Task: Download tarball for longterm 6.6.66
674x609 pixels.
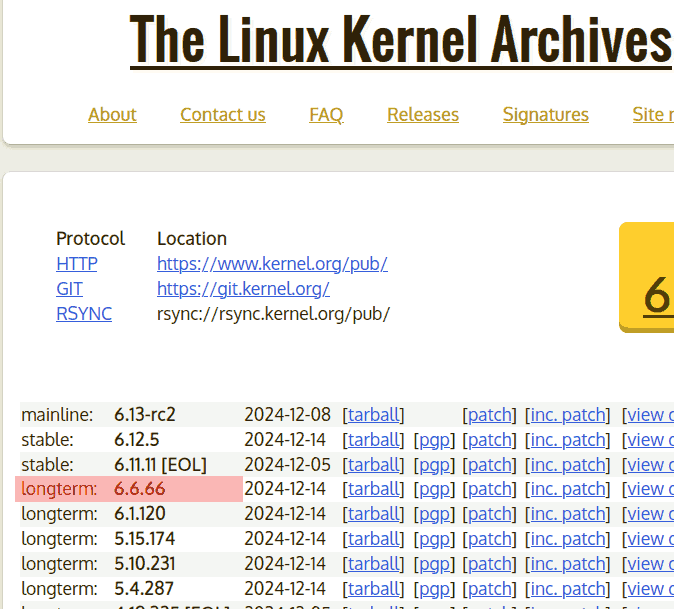Action: pyautogui.click(x=374, y=489)
